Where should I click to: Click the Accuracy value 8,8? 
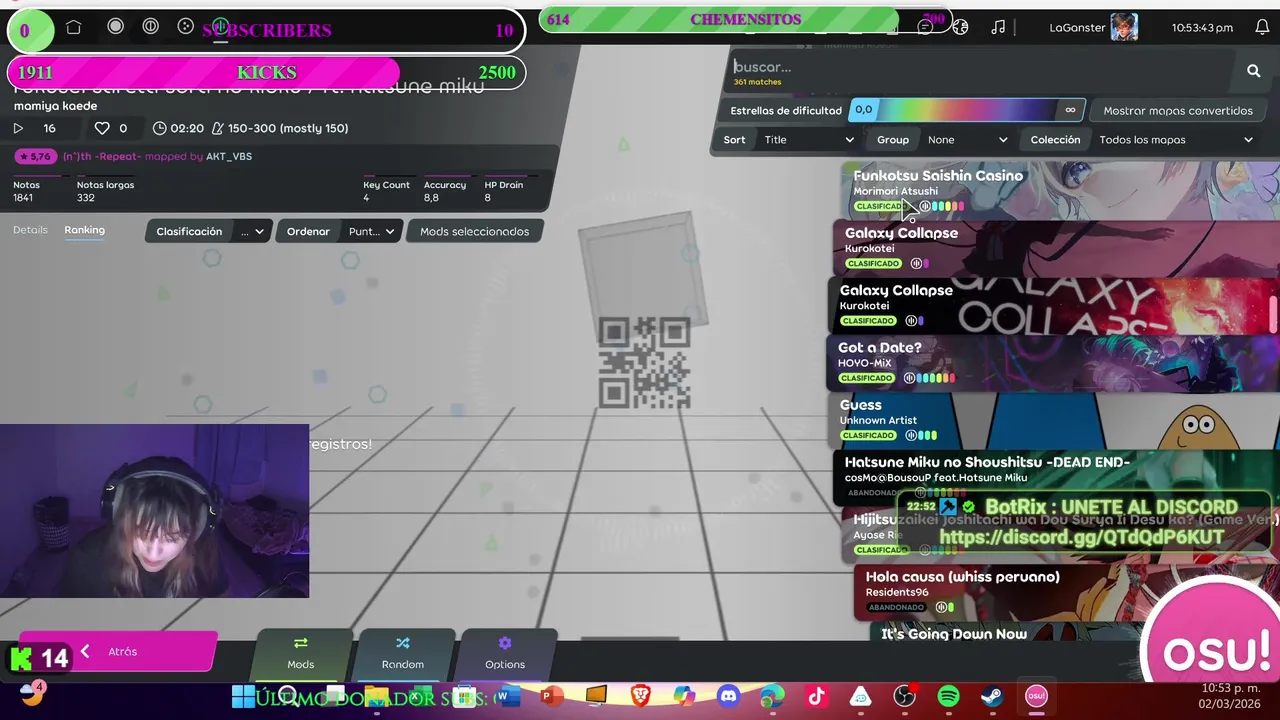pos(431,198)
